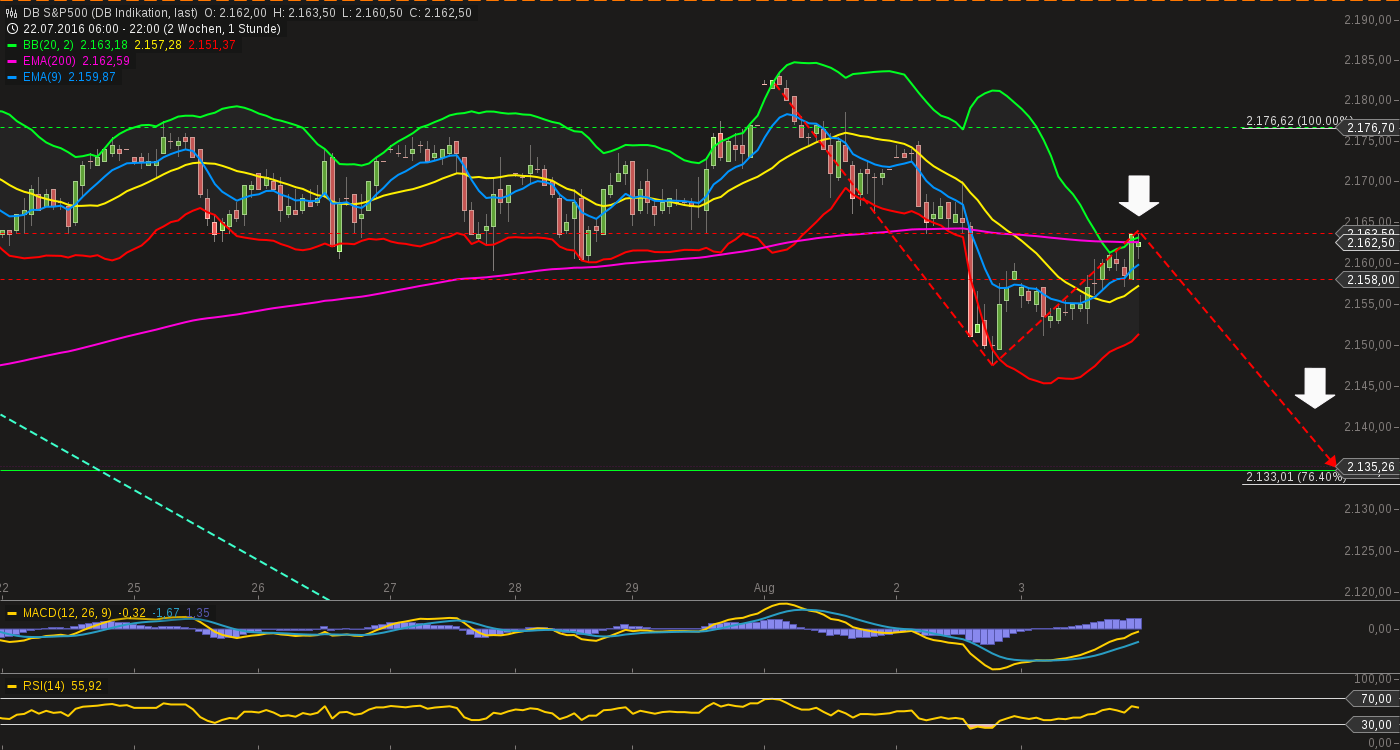Click the yellow MACD(12, 26, 9) color marker
This screenshot has width=1400, height=750.
[12, 613]
